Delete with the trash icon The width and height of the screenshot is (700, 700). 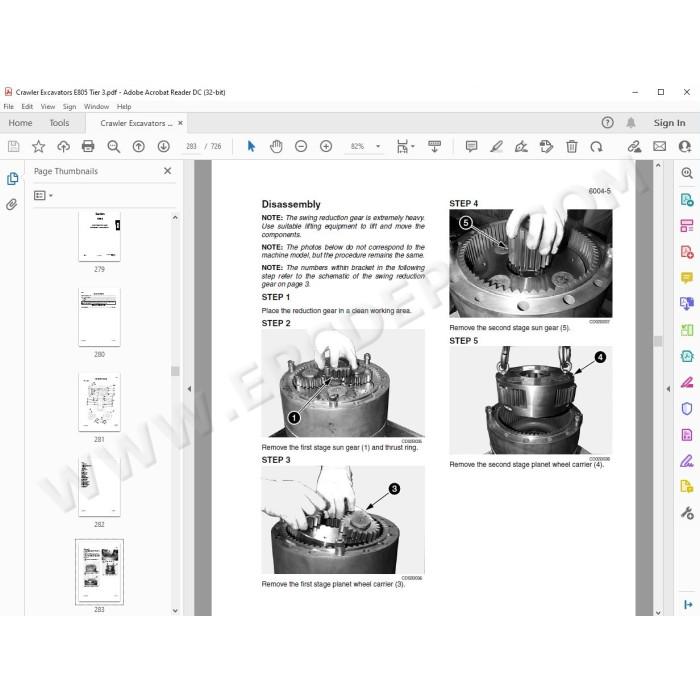tap(571, 146)
